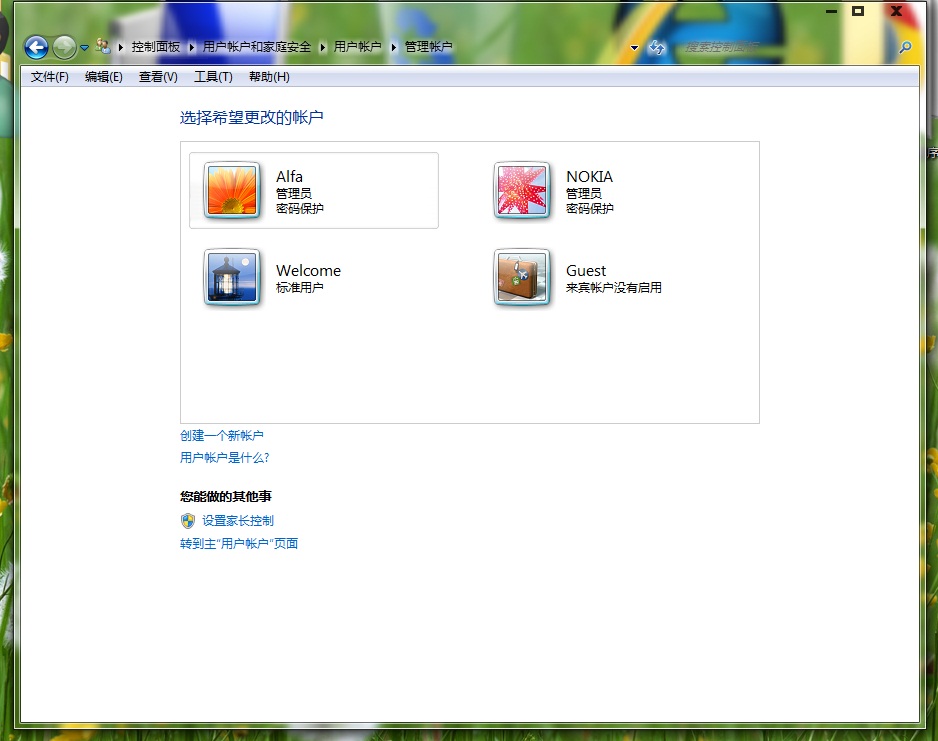This screenshot has width=938, height=741.
Task: Click the Welcome account lighthouse picture
Action: click(232, 277)
